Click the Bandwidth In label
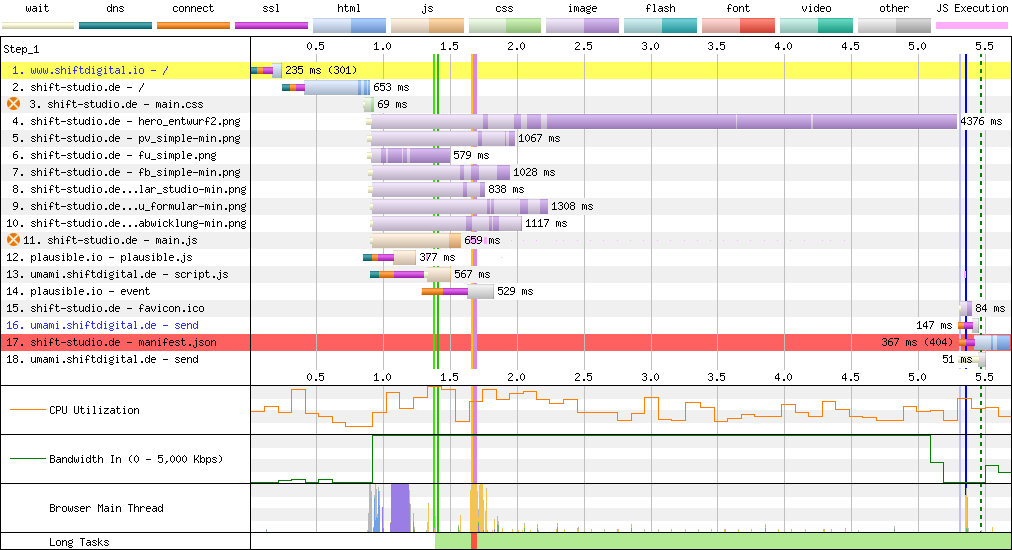The height and width of the screenshot is (550, 1012). pyautogui.click(x=136, y=459)
